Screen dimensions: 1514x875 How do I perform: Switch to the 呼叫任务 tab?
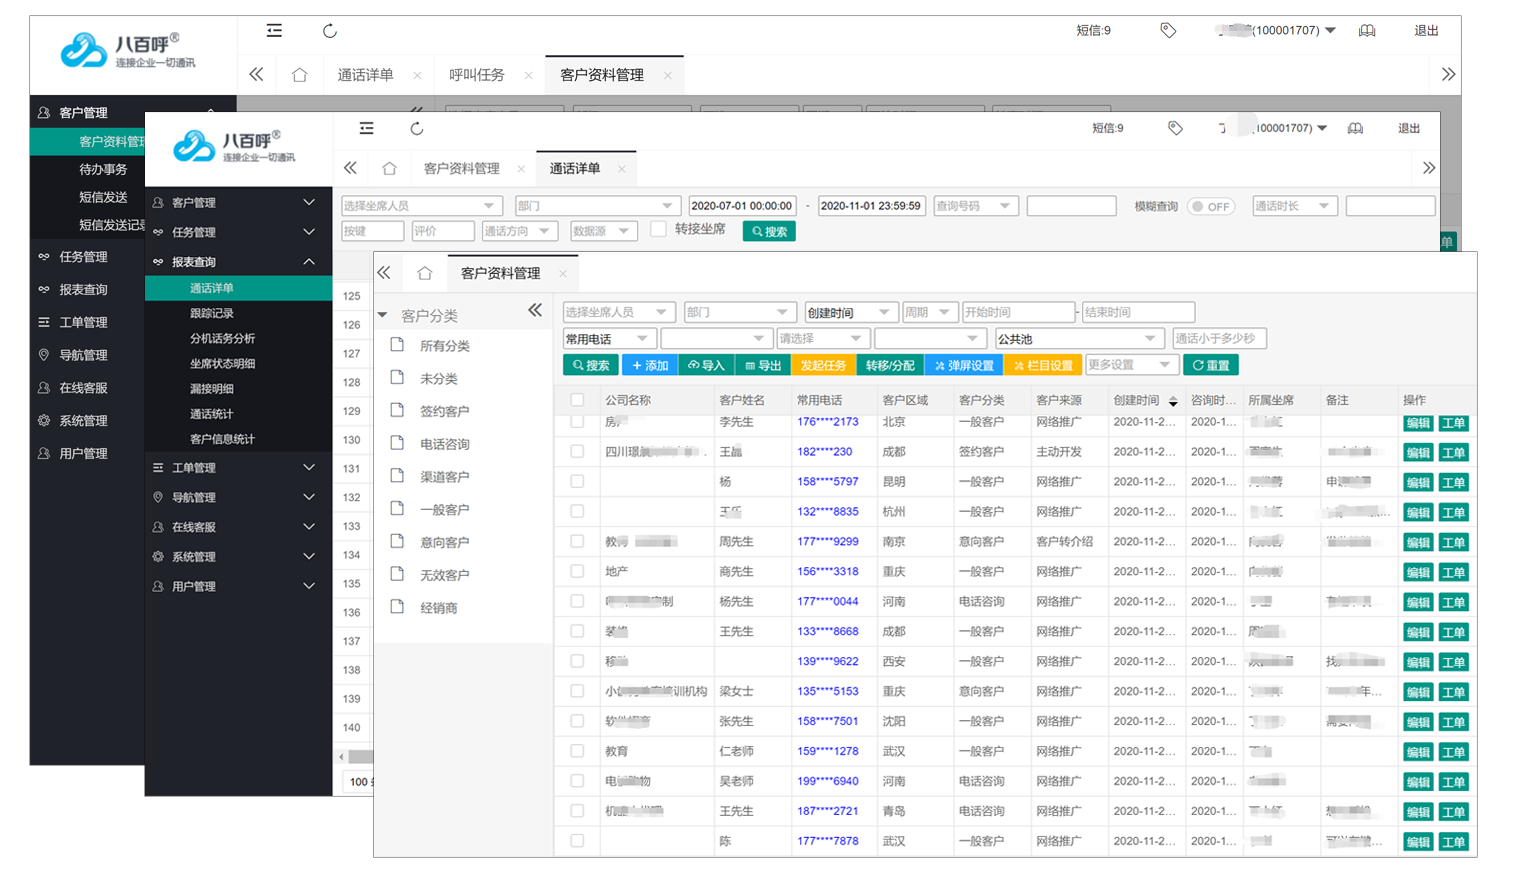click(477, 75)
